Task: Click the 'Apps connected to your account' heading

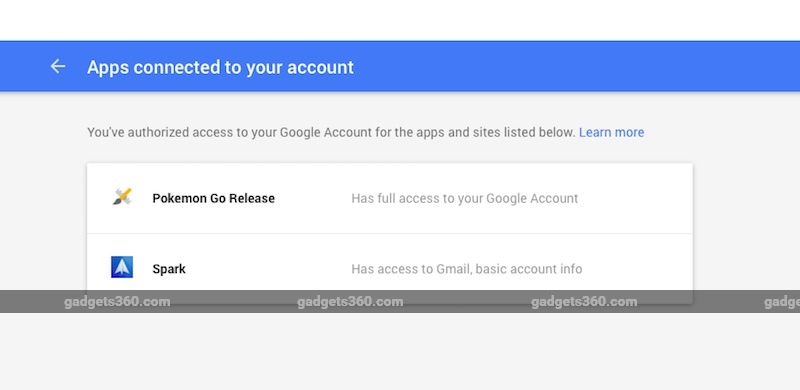Action: [220, 67]
